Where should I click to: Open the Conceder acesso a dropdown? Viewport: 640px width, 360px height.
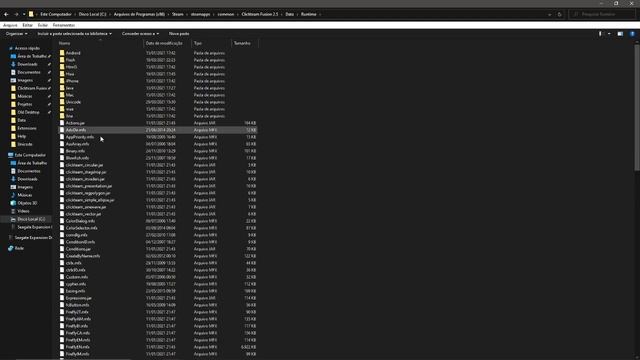click(140, 34)
